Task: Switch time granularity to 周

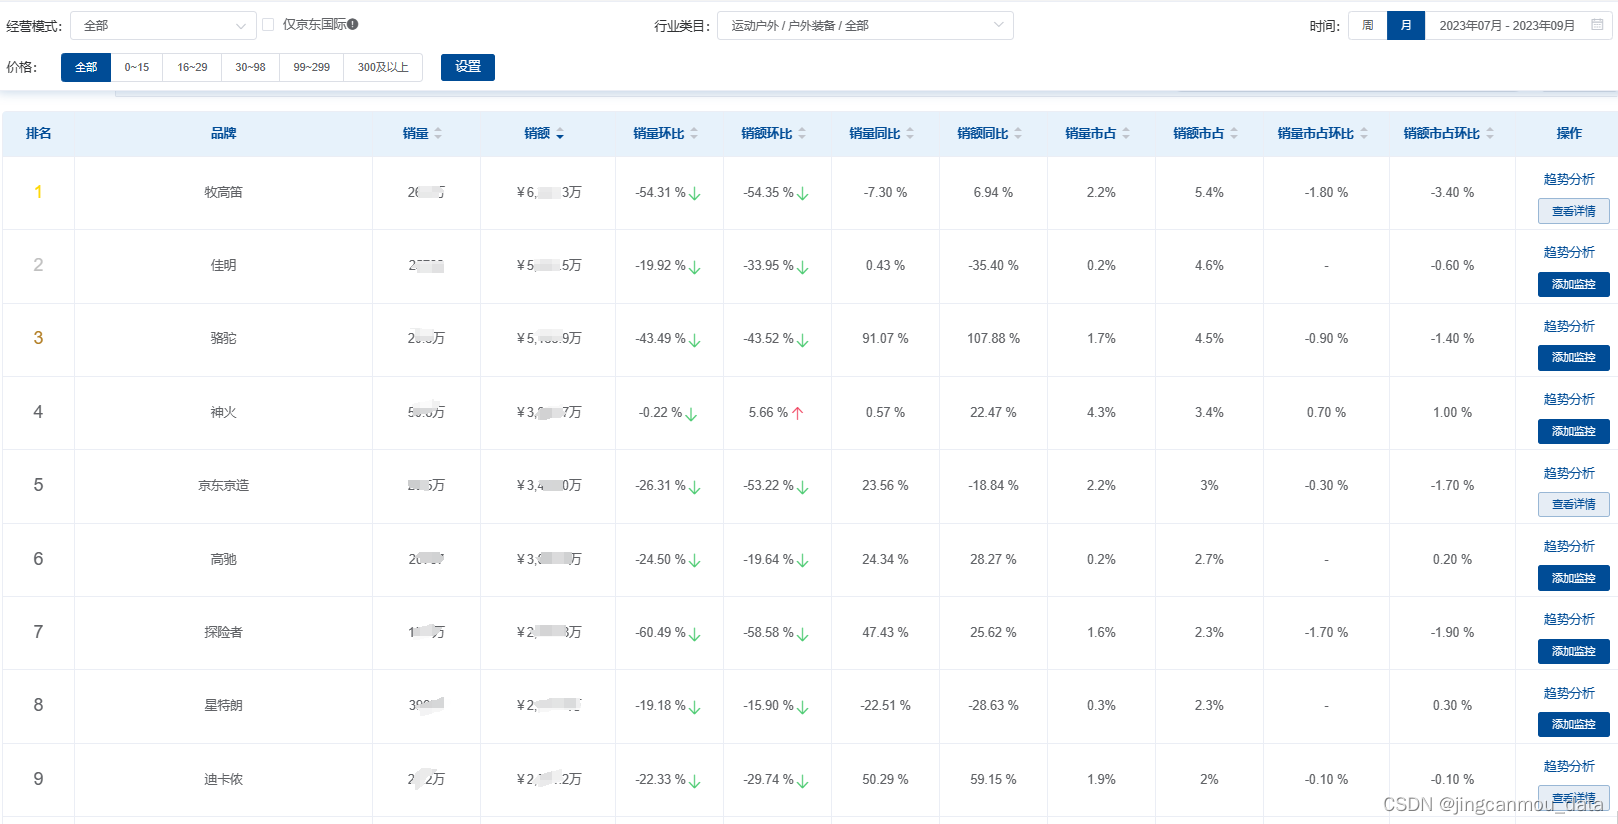Action: [1368, 26]
